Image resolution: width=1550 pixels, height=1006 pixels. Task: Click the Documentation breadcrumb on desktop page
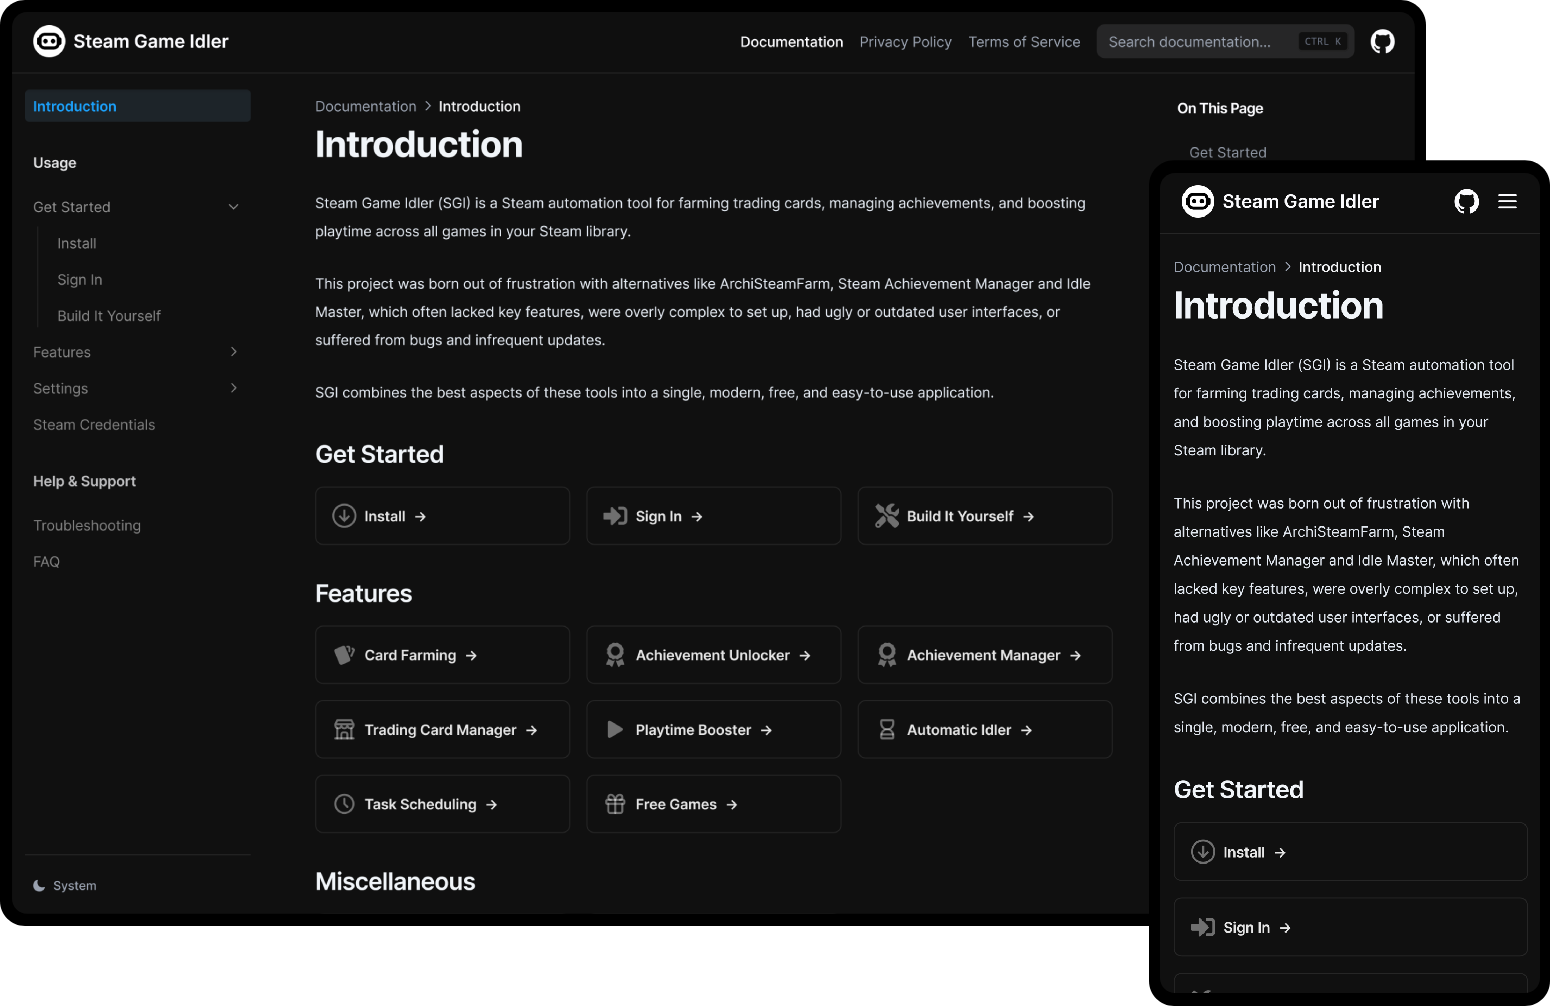365,106
